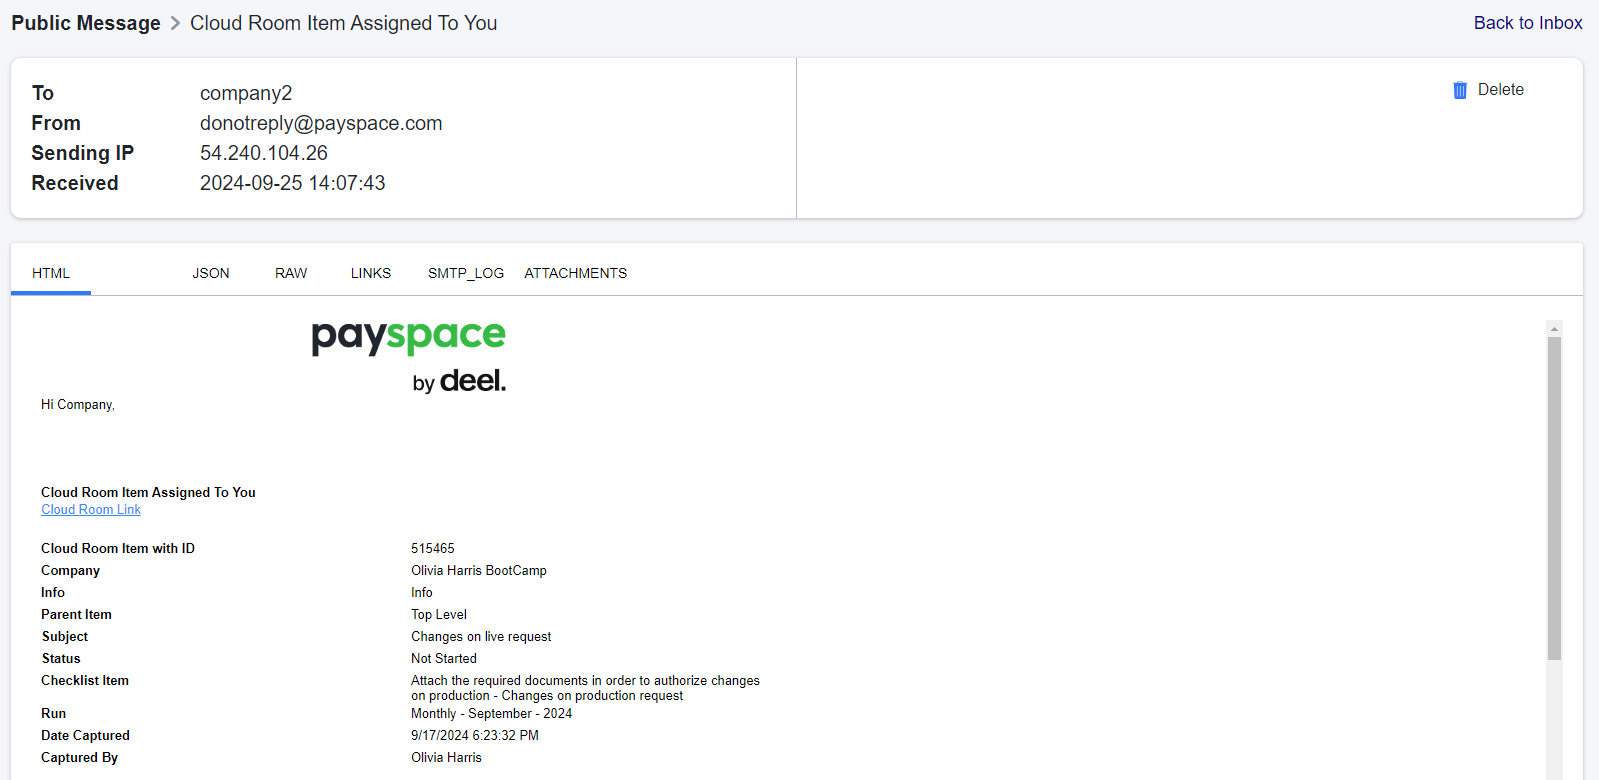This screenshot has height=780, width=1599.
Task: Select the LINKS tab
Action: 371,273
